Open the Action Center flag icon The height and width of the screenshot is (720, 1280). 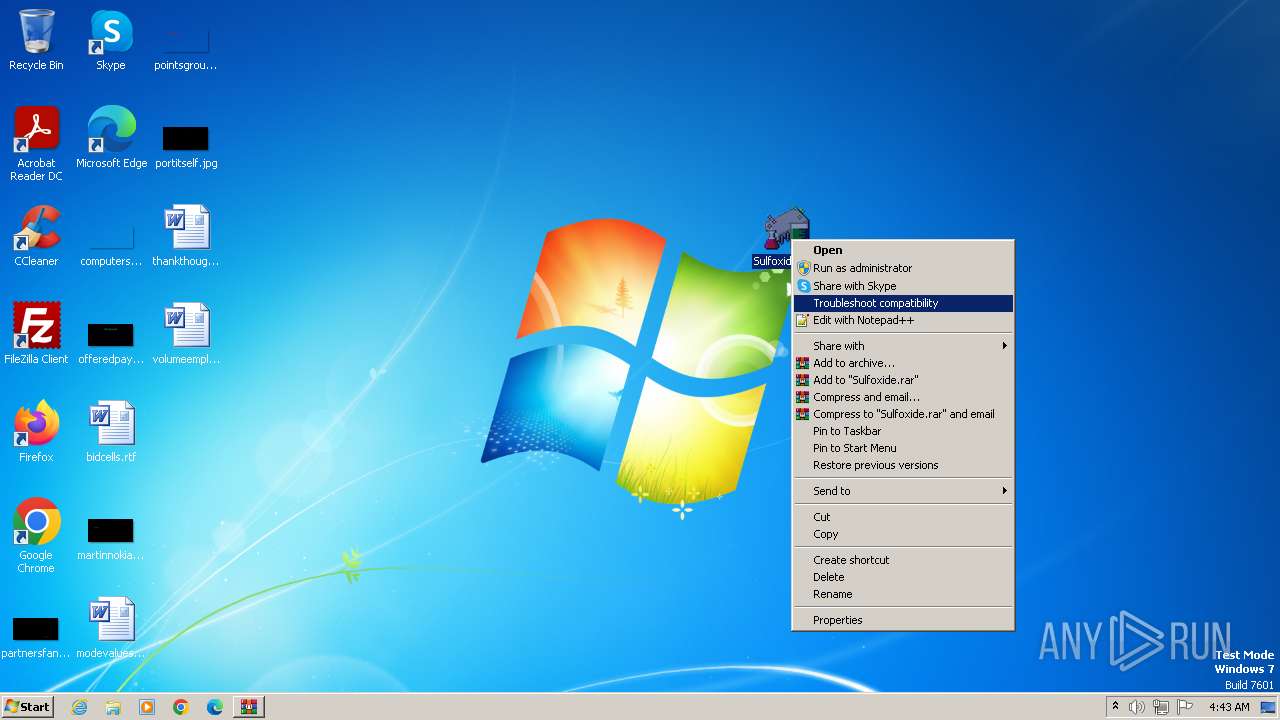[1186, 707]
